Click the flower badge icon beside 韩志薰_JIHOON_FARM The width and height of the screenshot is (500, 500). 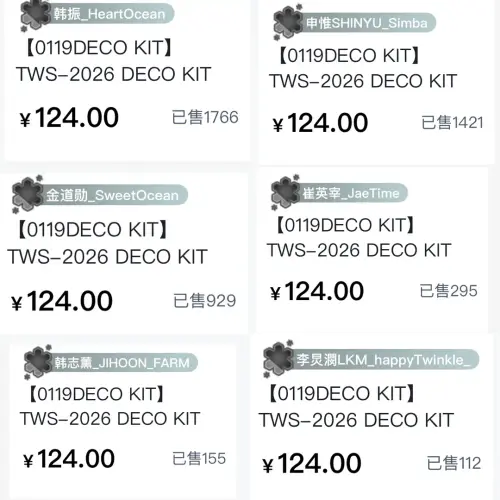pos(38,362)
